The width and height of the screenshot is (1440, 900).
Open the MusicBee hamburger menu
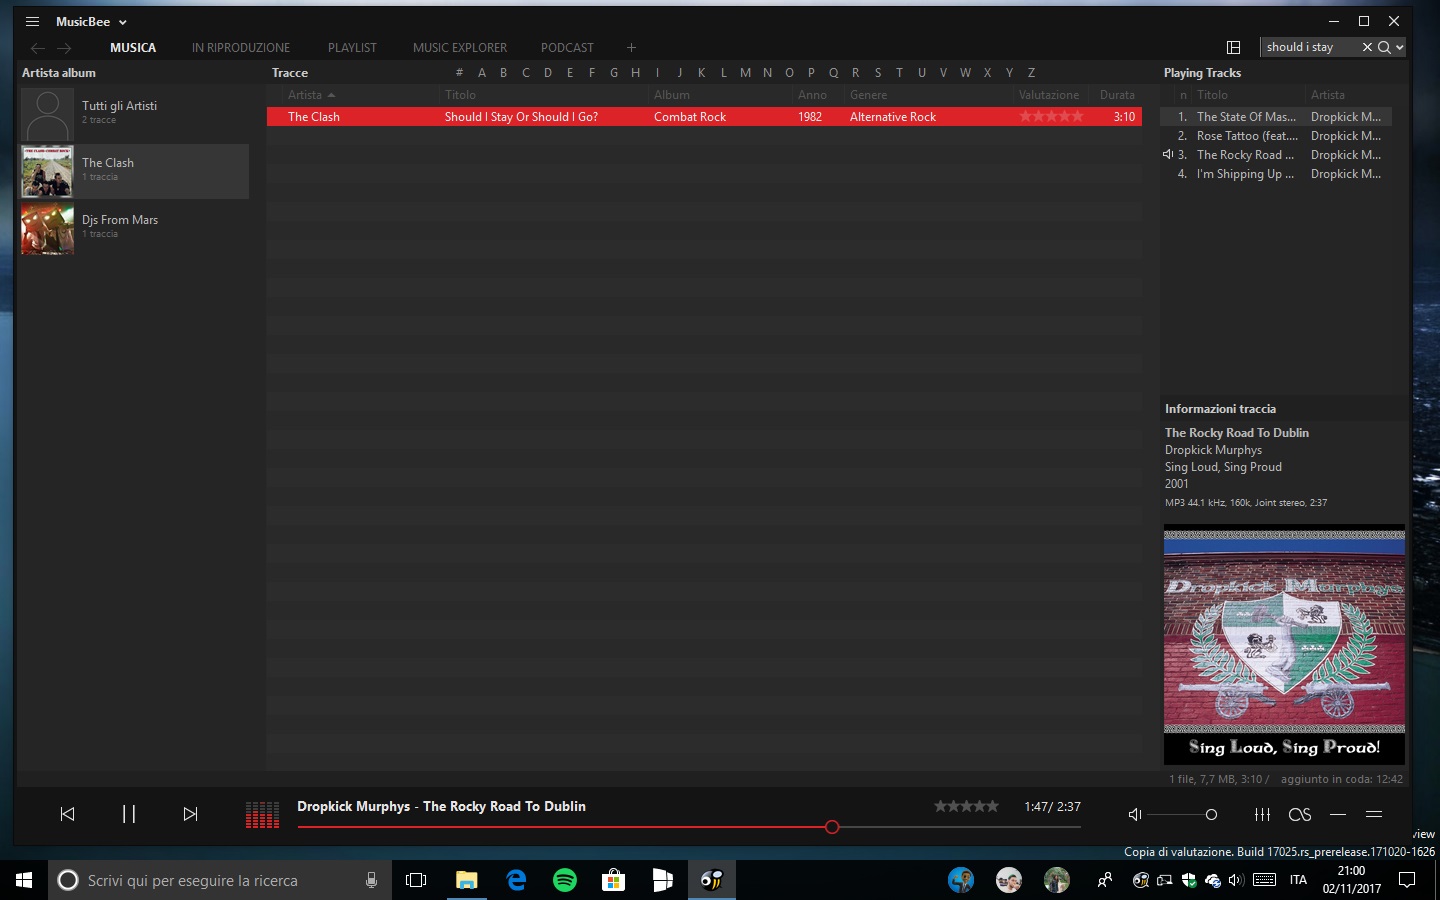pos(32,21)
